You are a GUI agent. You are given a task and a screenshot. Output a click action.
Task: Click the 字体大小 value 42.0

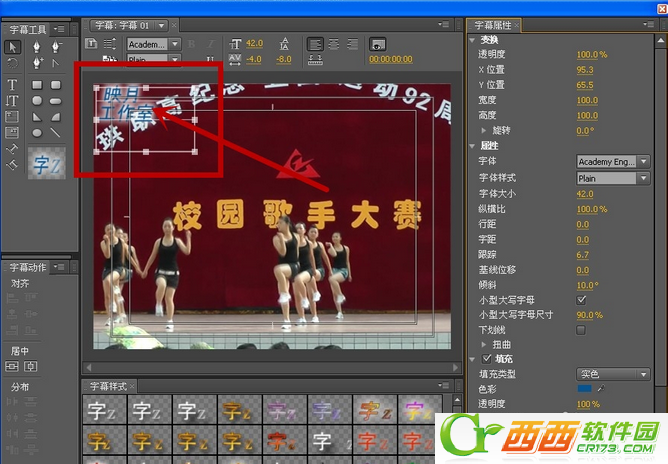[586, 193]
